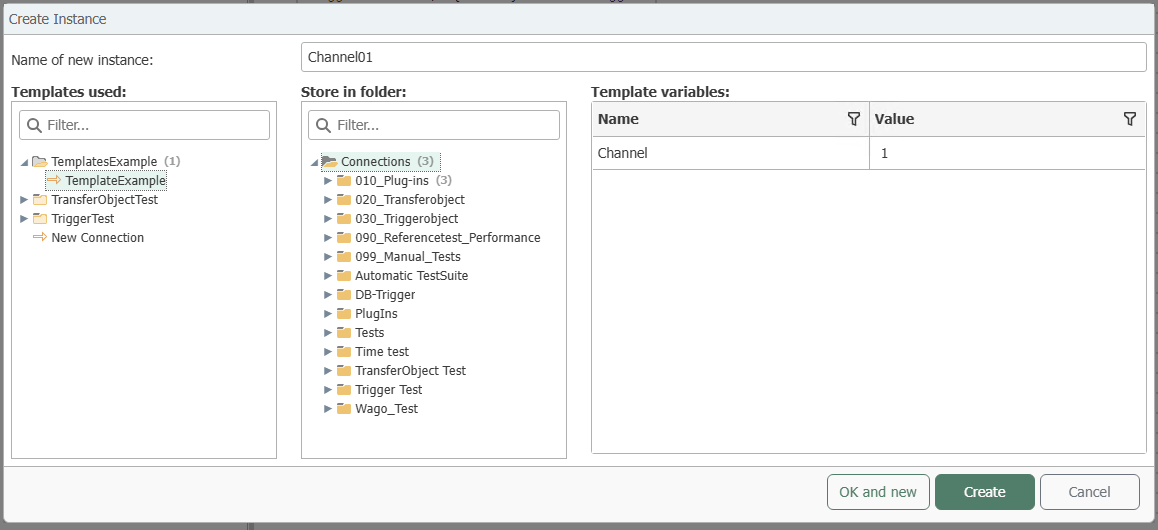Select the Automatic TestSuite folder
Viewport: 1158px width, 530px height.
point(411,275)
